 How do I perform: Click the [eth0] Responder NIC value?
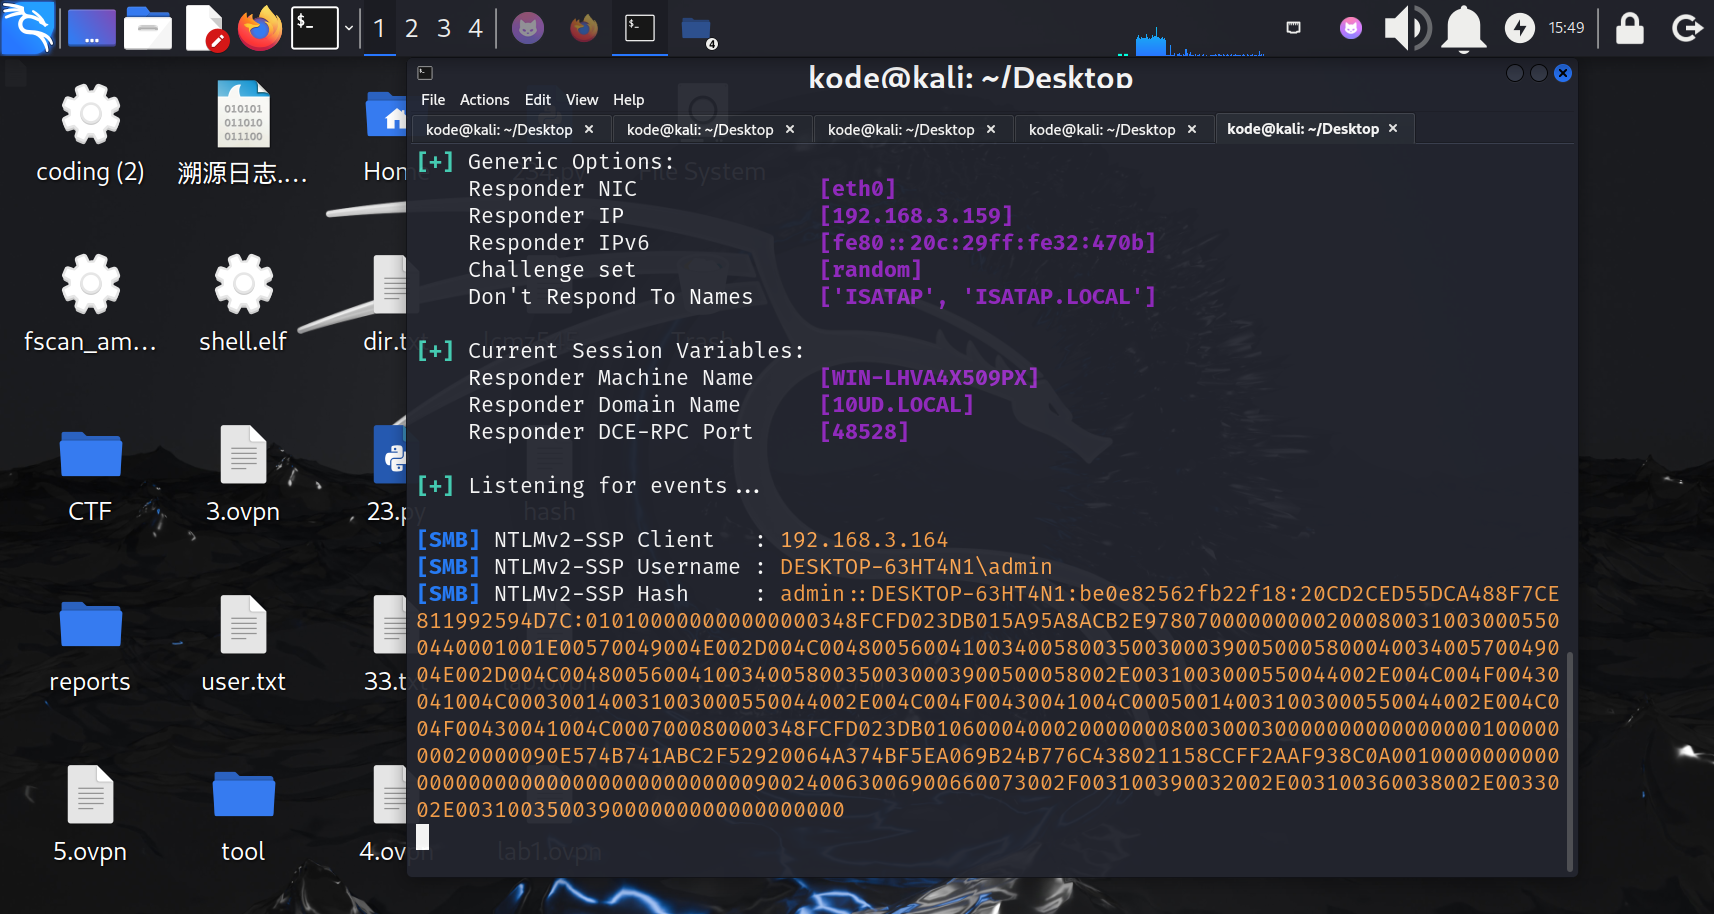coord(858,189)
